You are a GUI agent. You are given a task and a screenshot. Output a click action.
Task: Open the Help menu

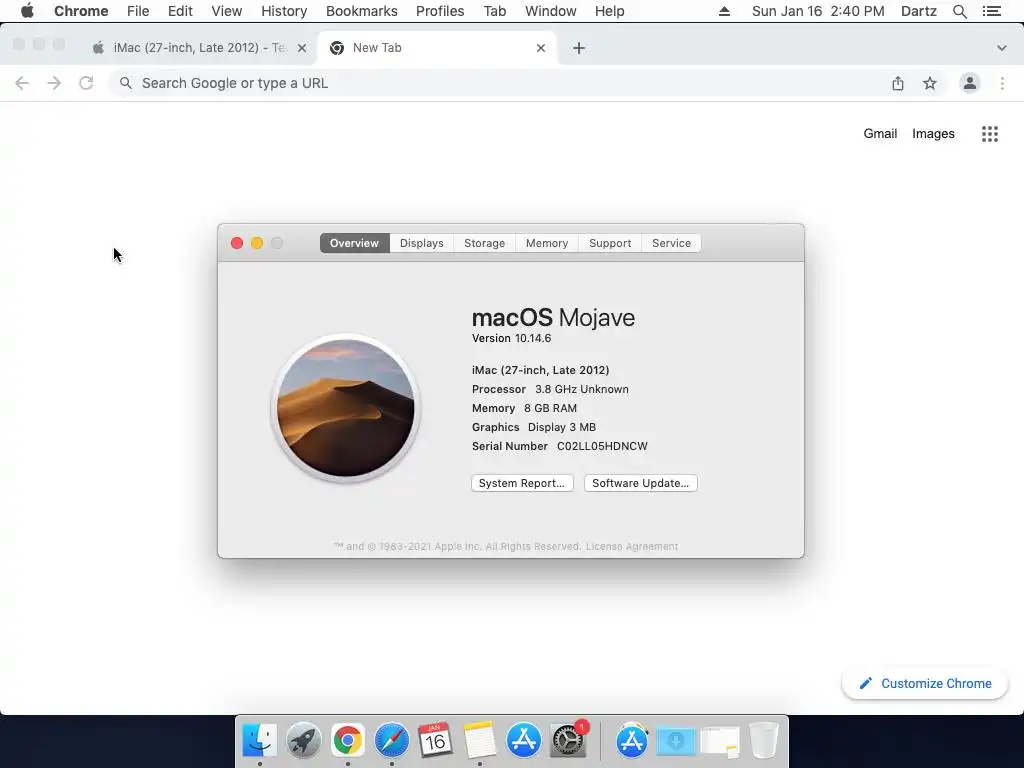click(609, 11)
